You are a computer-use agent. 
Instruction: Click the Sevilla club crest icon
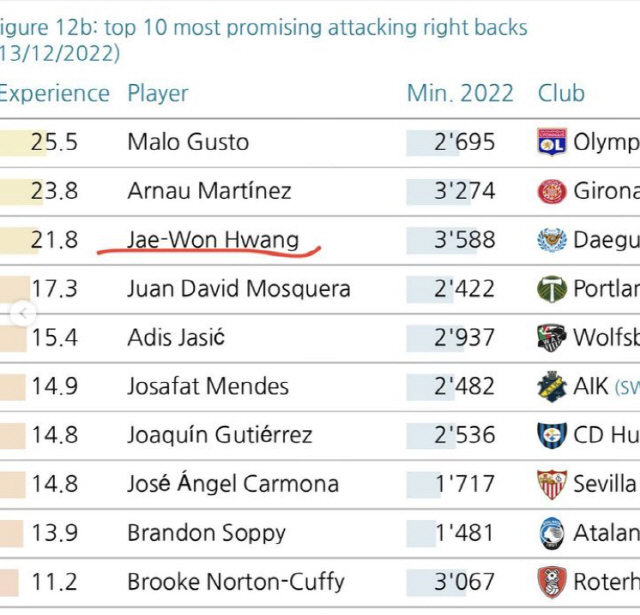(x=552, y=484)
